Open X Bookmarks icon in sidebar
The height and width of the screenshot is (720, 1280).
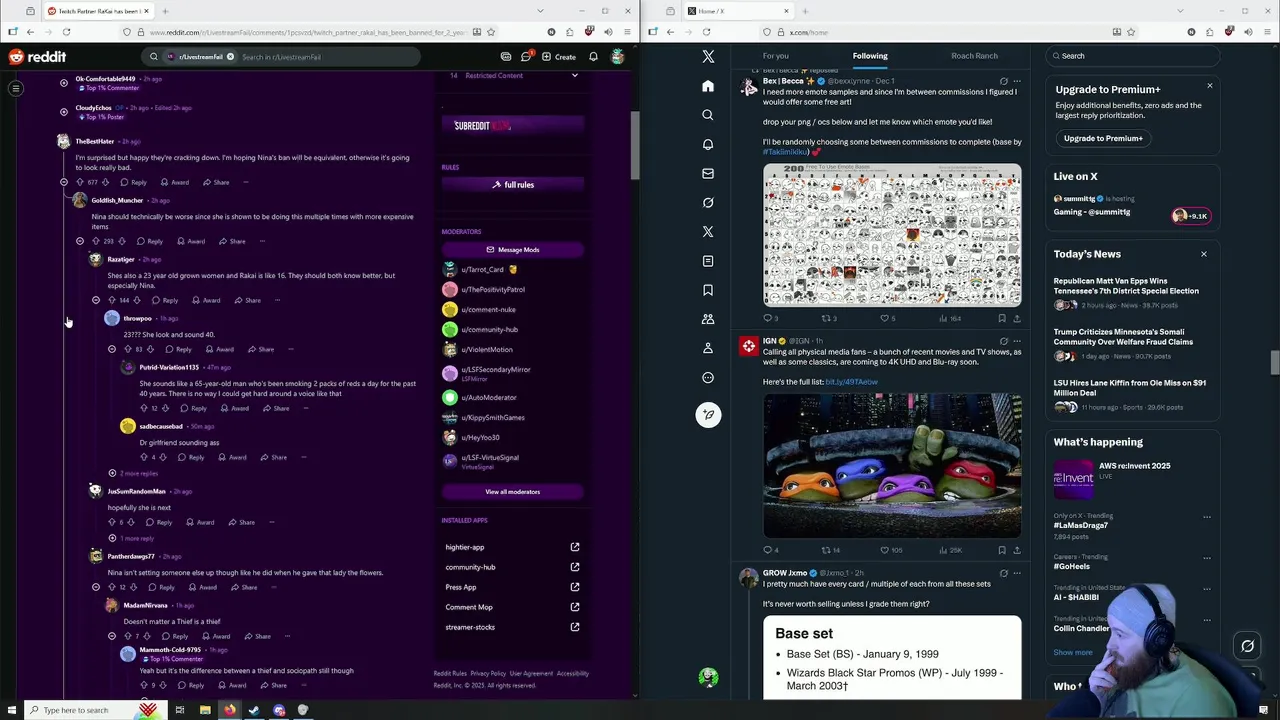(708, 290)
